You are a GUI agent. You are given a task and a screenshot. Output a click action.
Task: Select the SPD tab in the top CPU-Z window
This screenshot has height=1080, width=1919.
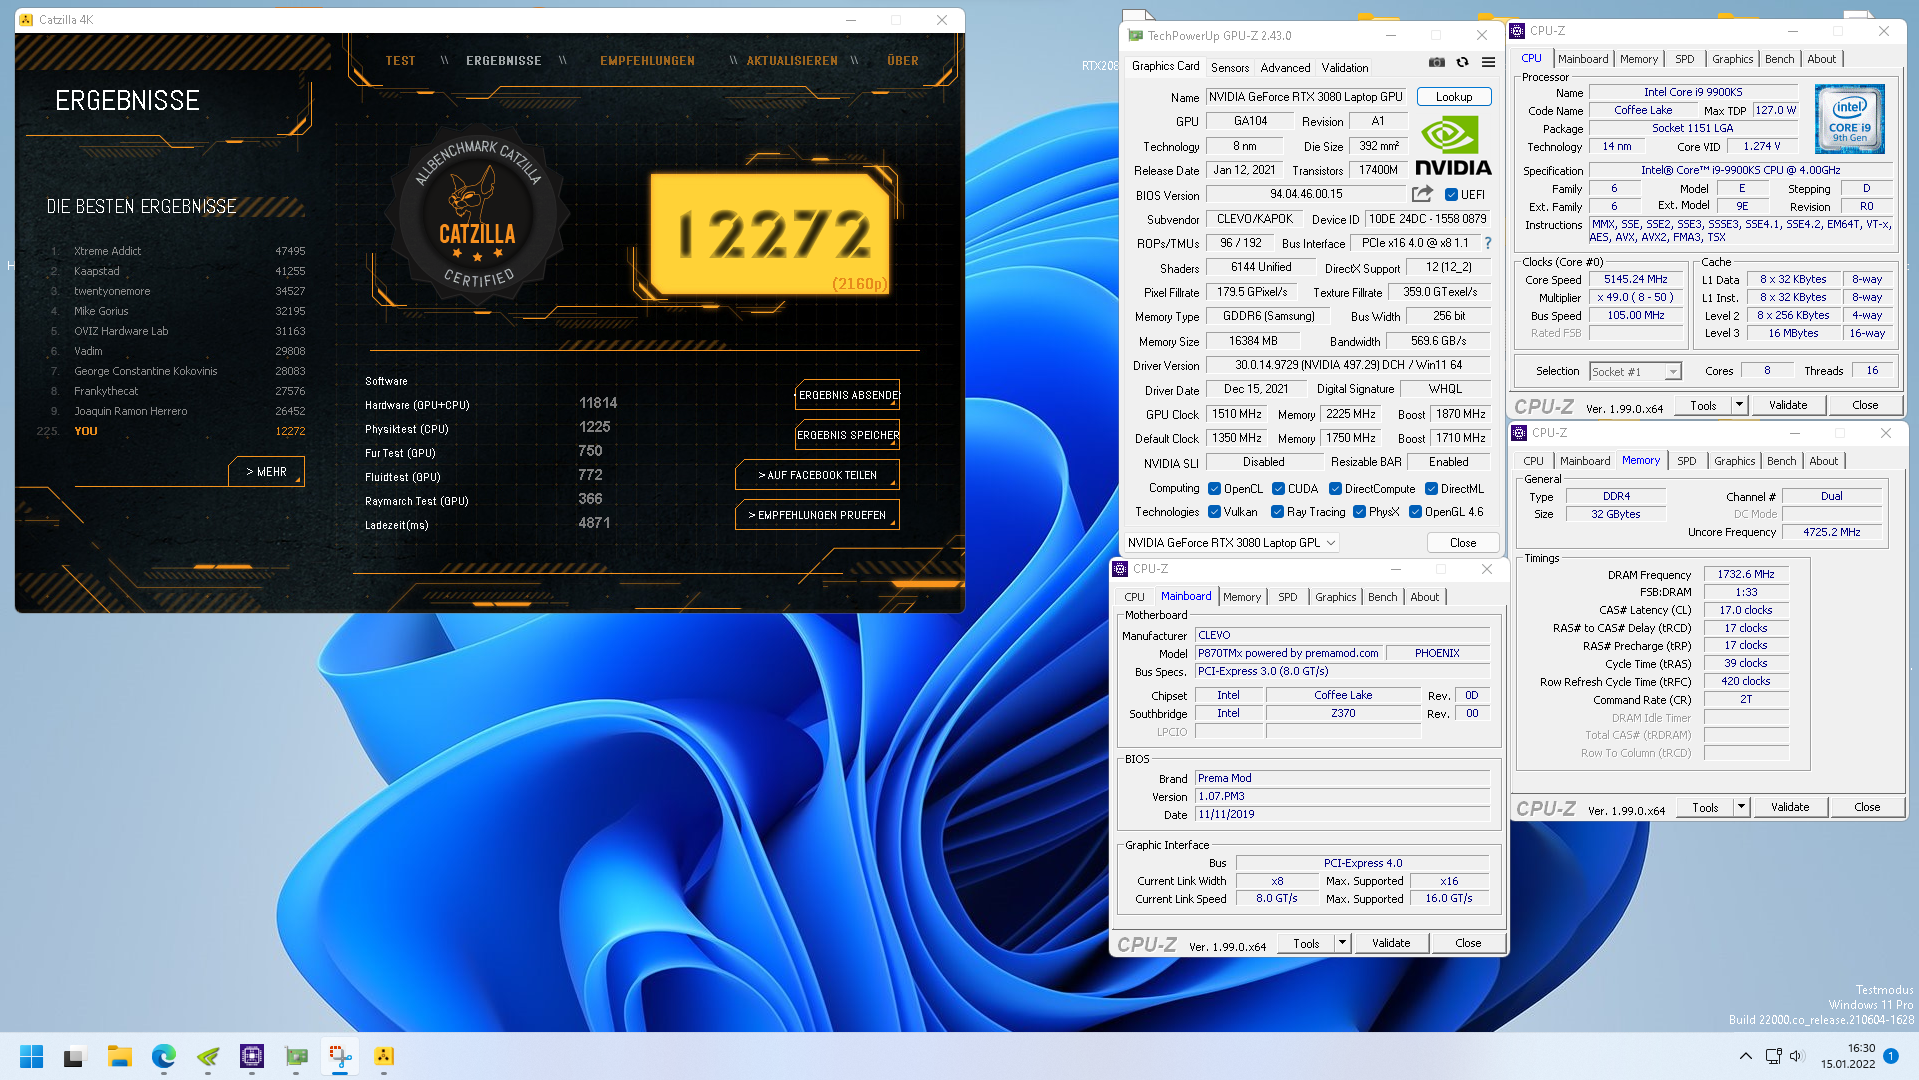click(1684, 59)
